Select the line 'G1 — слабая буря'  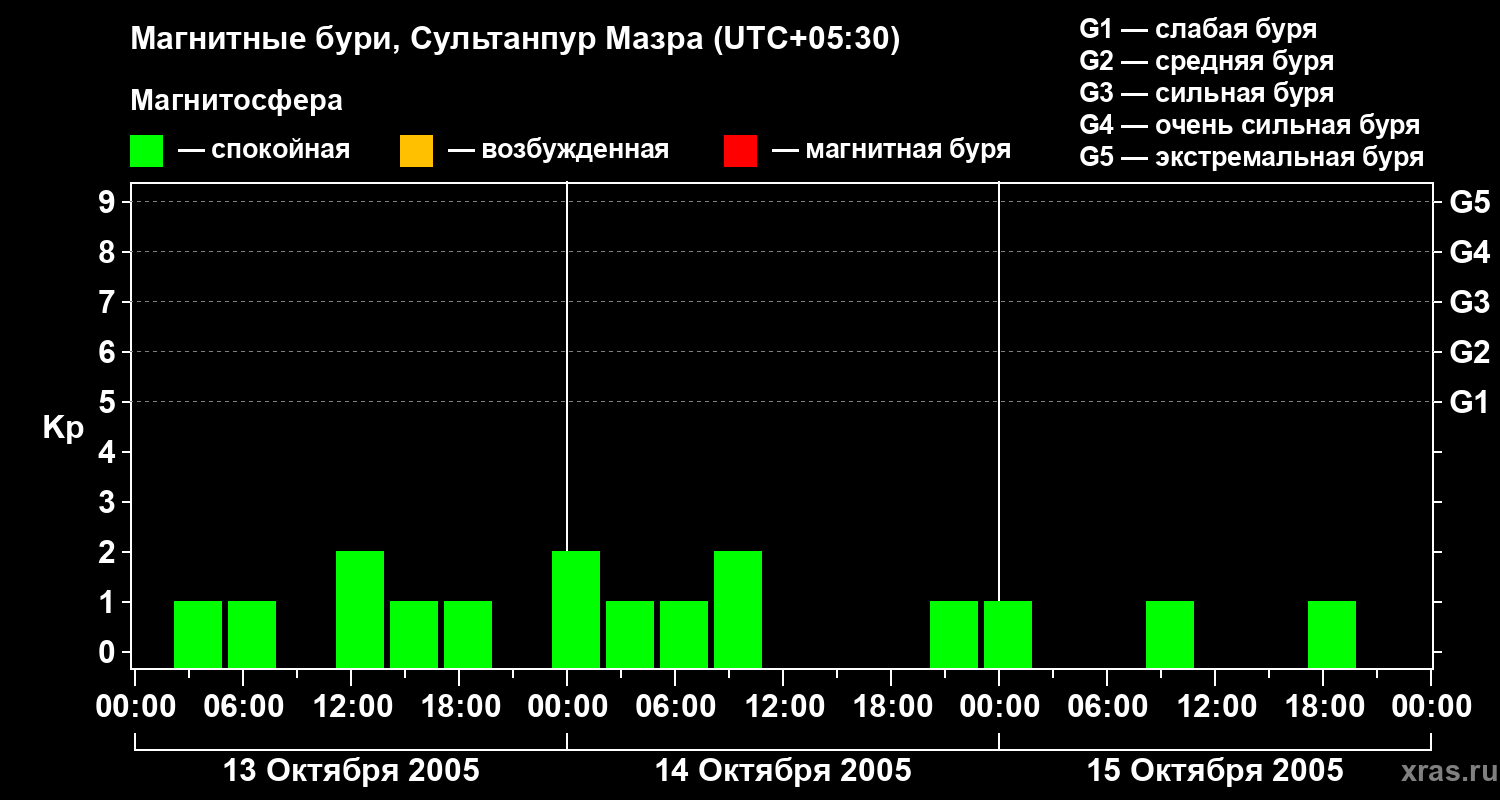point(1198,29)
